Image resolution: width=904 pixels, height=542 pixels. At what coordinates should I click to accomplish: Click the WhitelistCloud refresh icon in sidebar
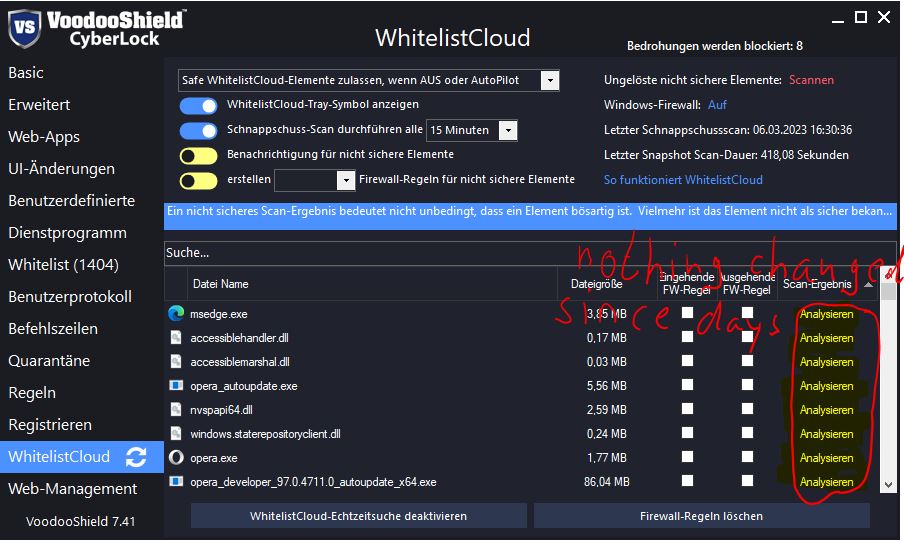(x=136, y=457)
